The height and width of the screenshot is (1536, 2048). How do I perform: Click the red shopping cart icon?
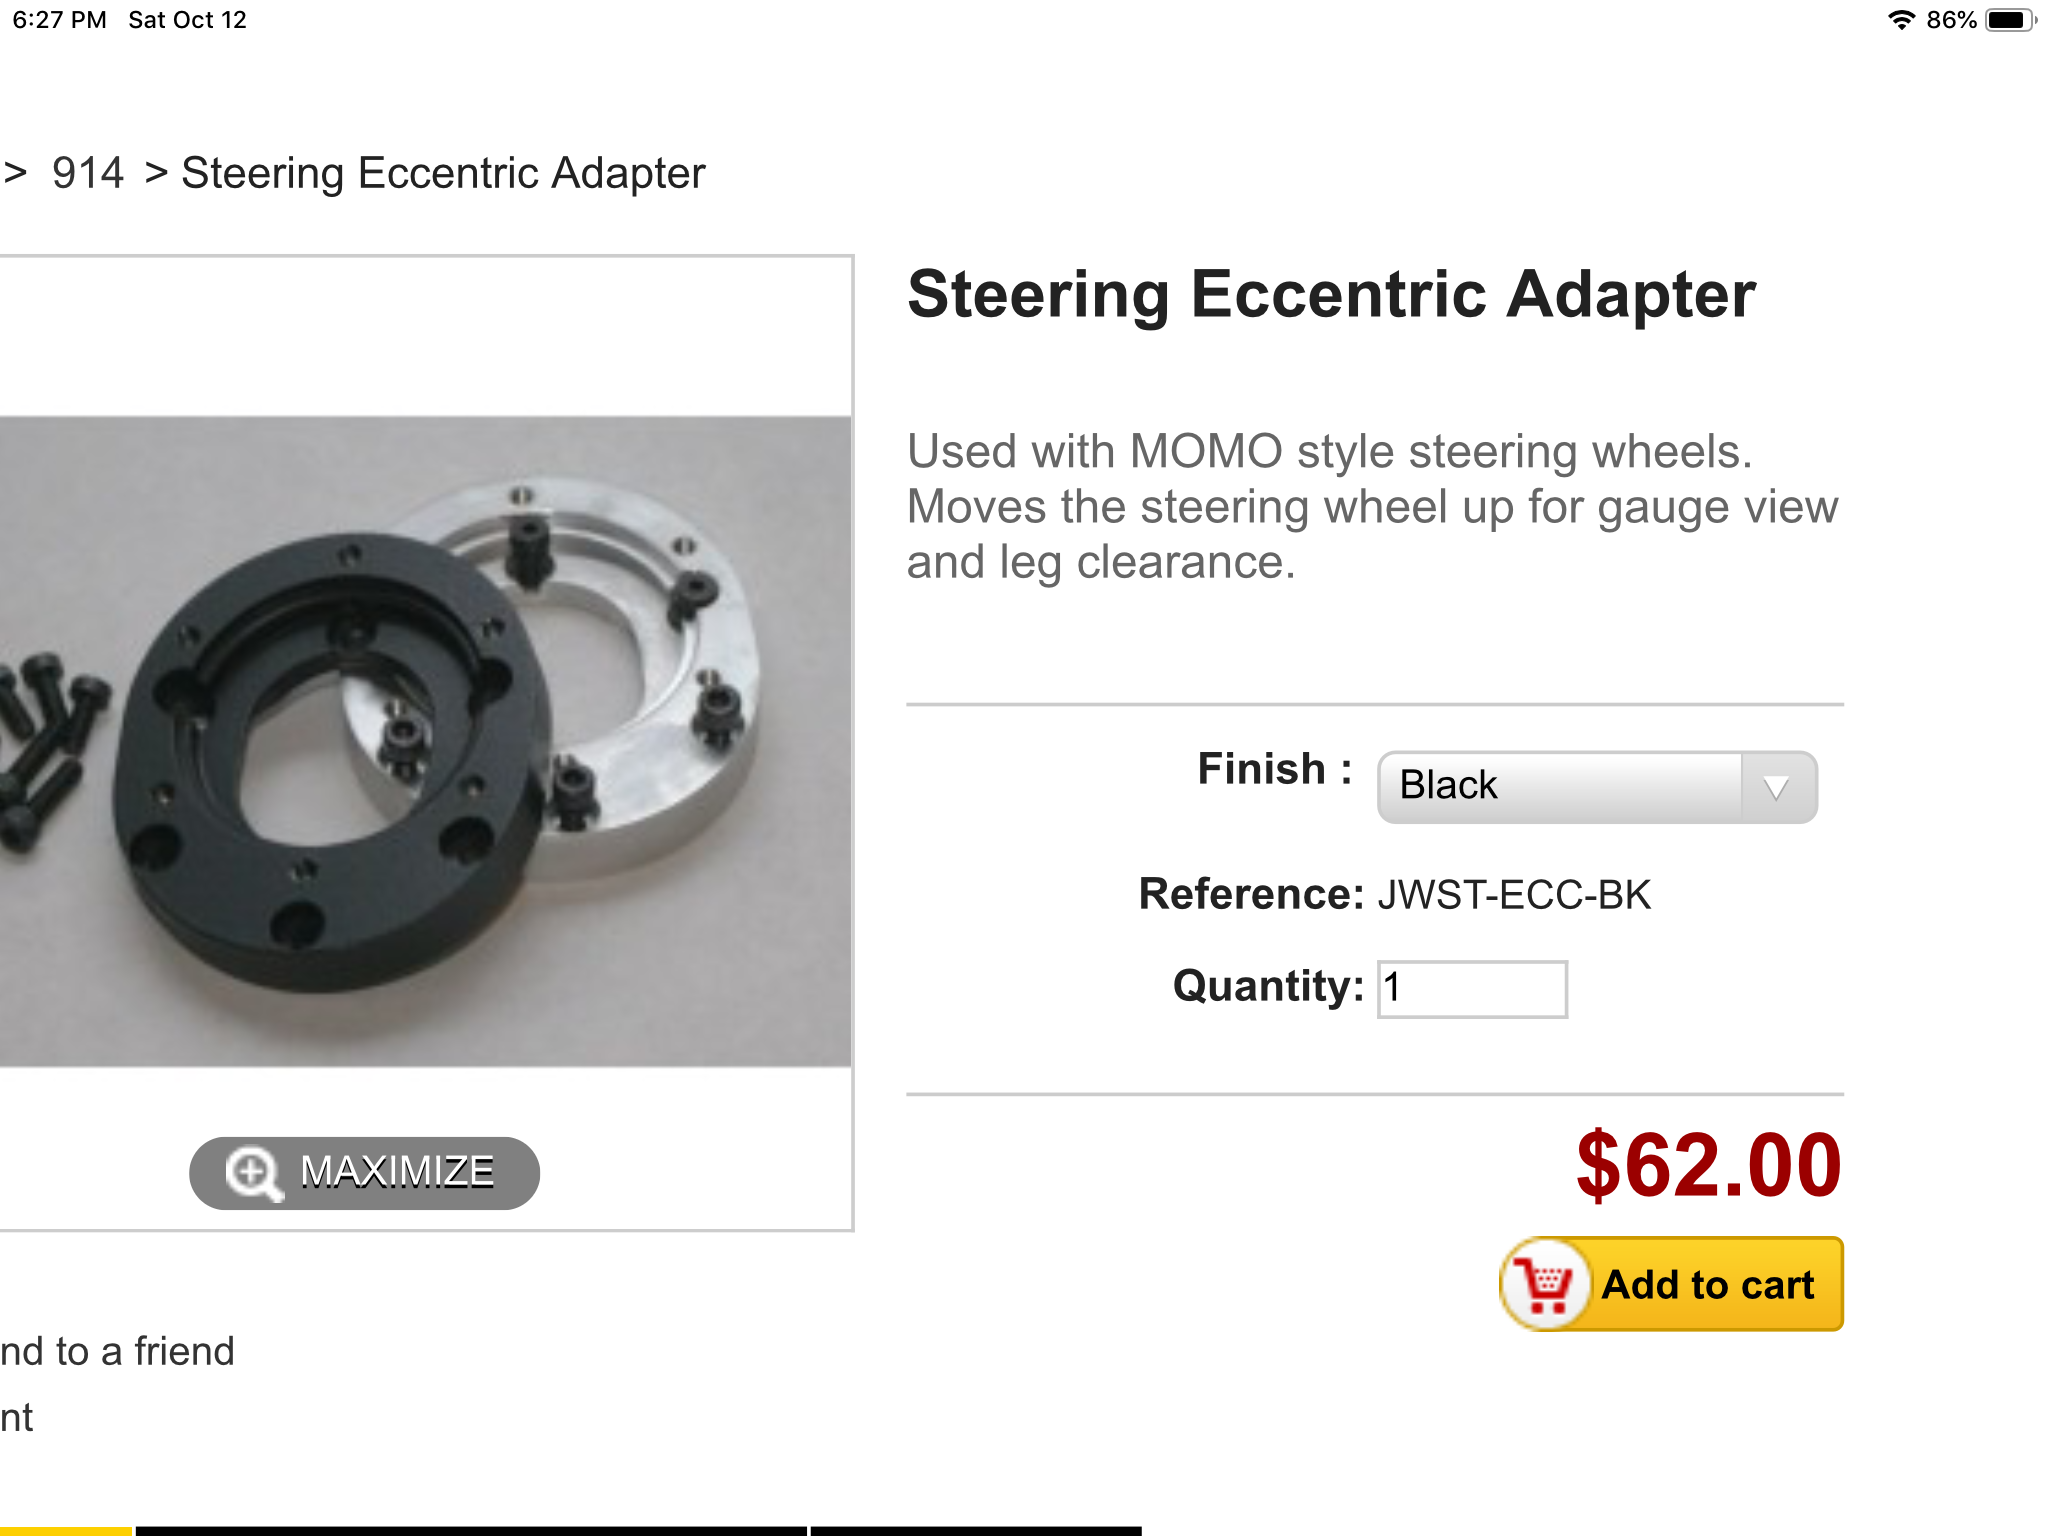pos(1546,1285)
